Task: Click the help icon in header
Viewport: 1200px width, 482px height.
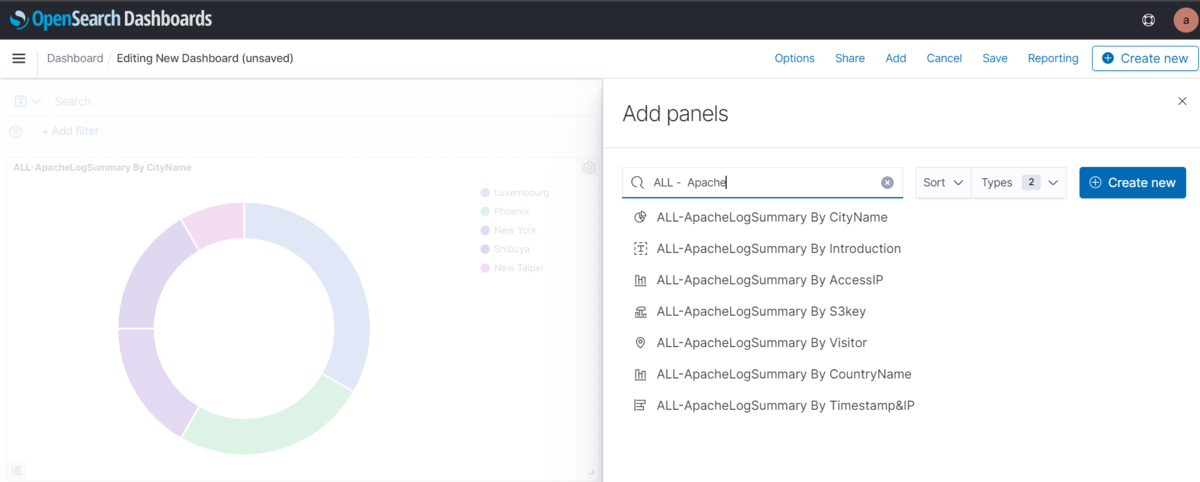Action: coord(1149,20)
